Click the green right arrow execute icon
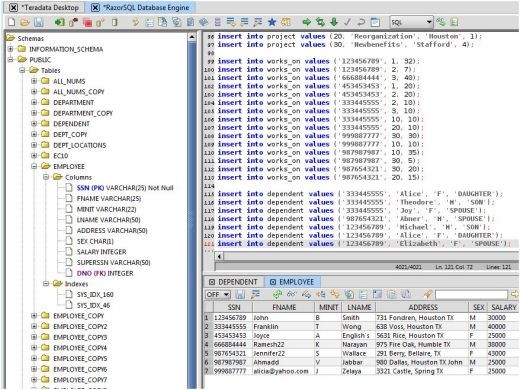The height and width of the screenshot is (390, 520). click(x=306, y=22)
